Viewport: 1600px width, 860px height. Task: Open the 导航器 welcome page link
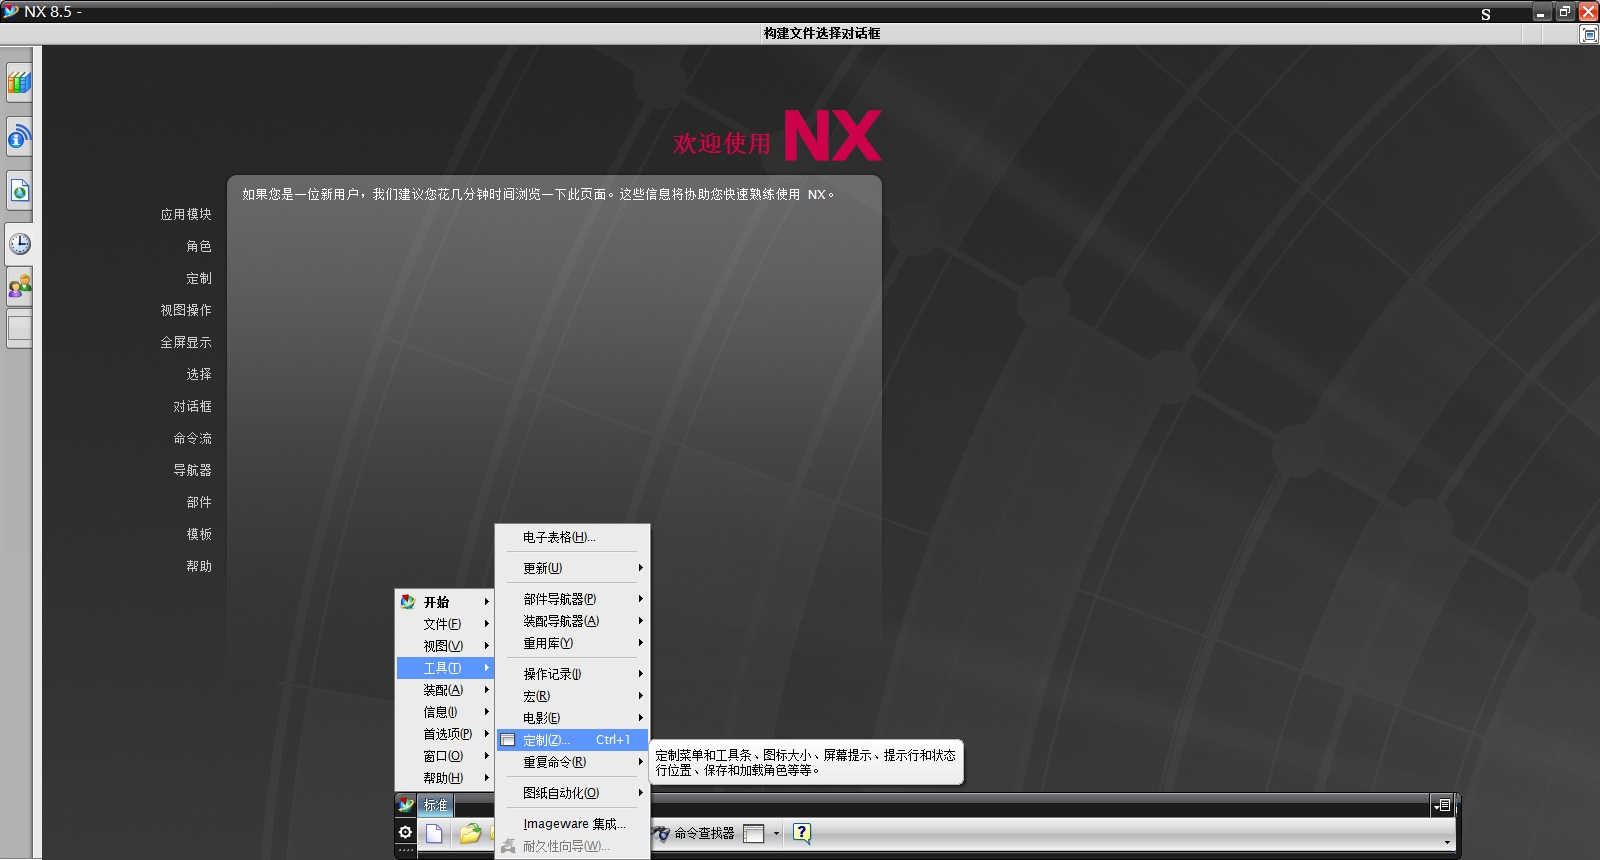(x=192, y=470)
